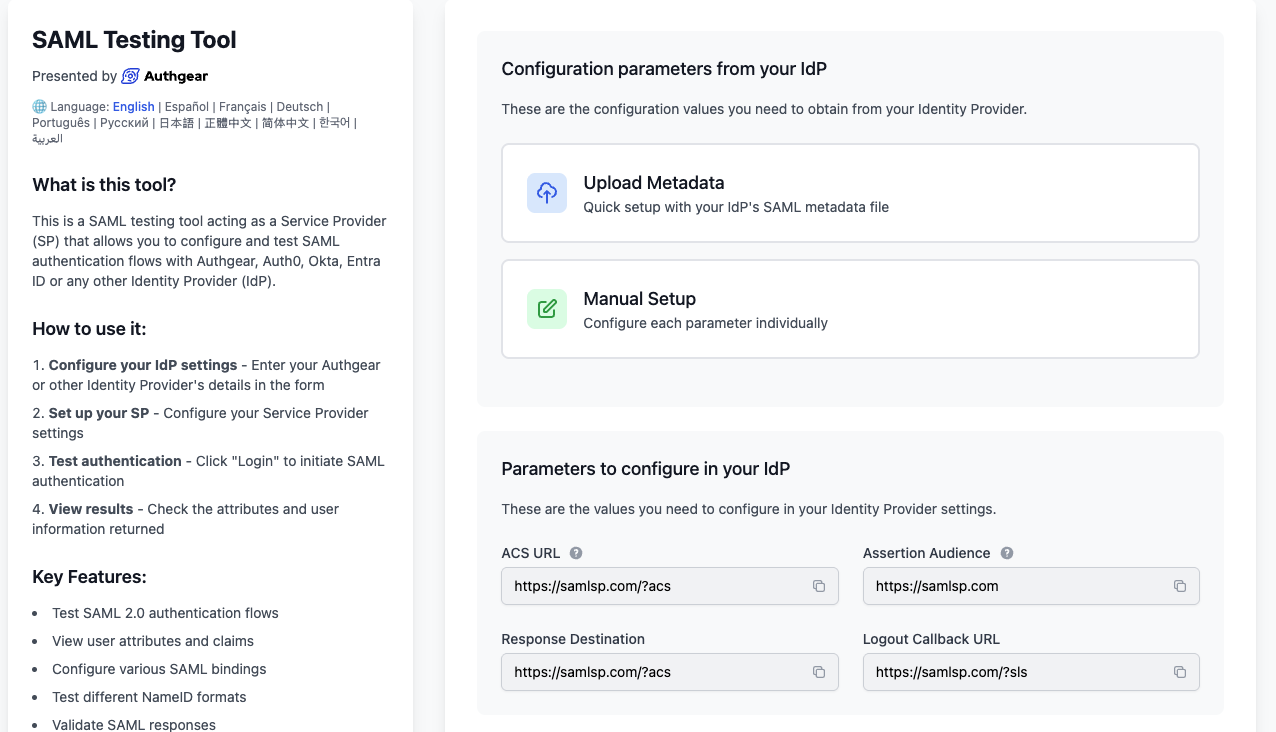
Task: Click 'Validate SAML responses' item
Action: tap(134, 724)
